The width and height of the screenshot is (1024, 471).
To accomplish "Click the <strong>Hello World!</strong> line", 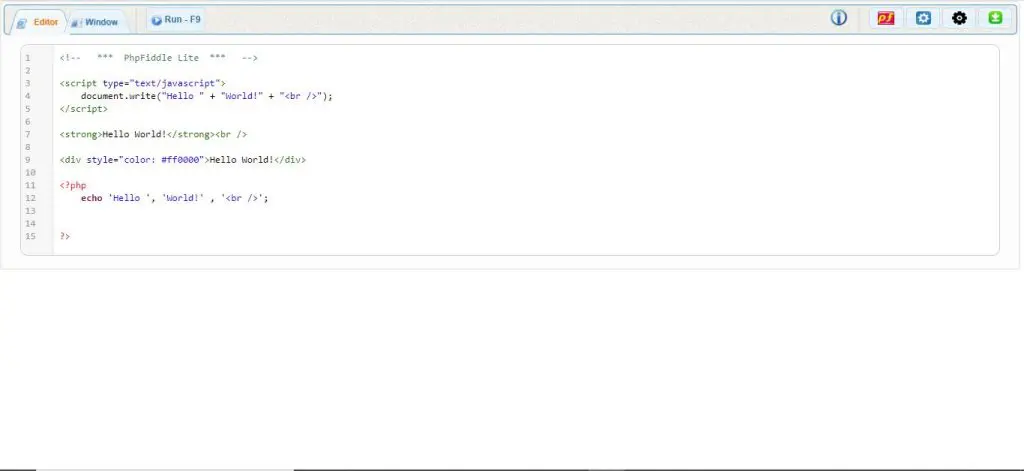I will (153, 134).
